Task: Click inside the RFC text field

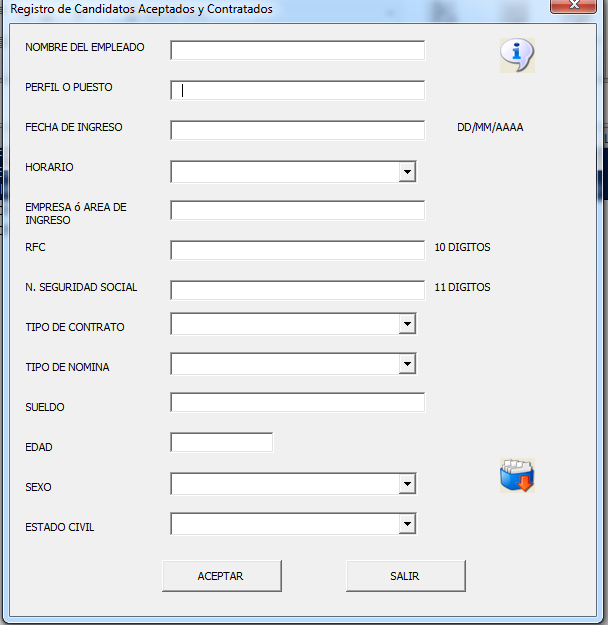Action: pos(297,250)
